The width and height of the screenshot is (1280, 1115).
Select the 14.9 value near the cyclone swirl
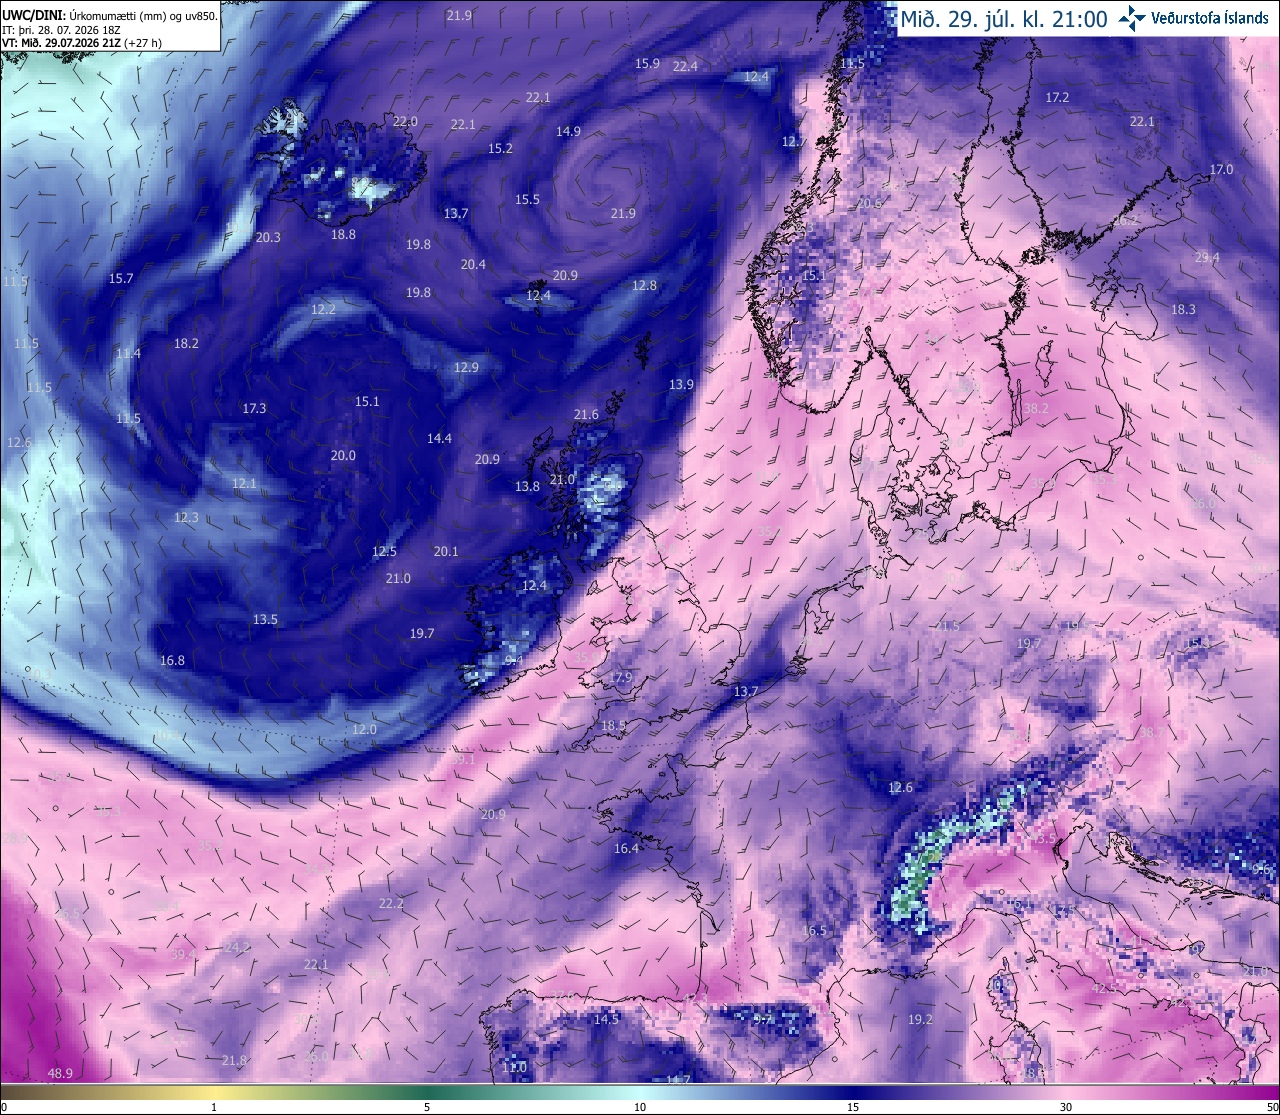(x=568, y=131)
